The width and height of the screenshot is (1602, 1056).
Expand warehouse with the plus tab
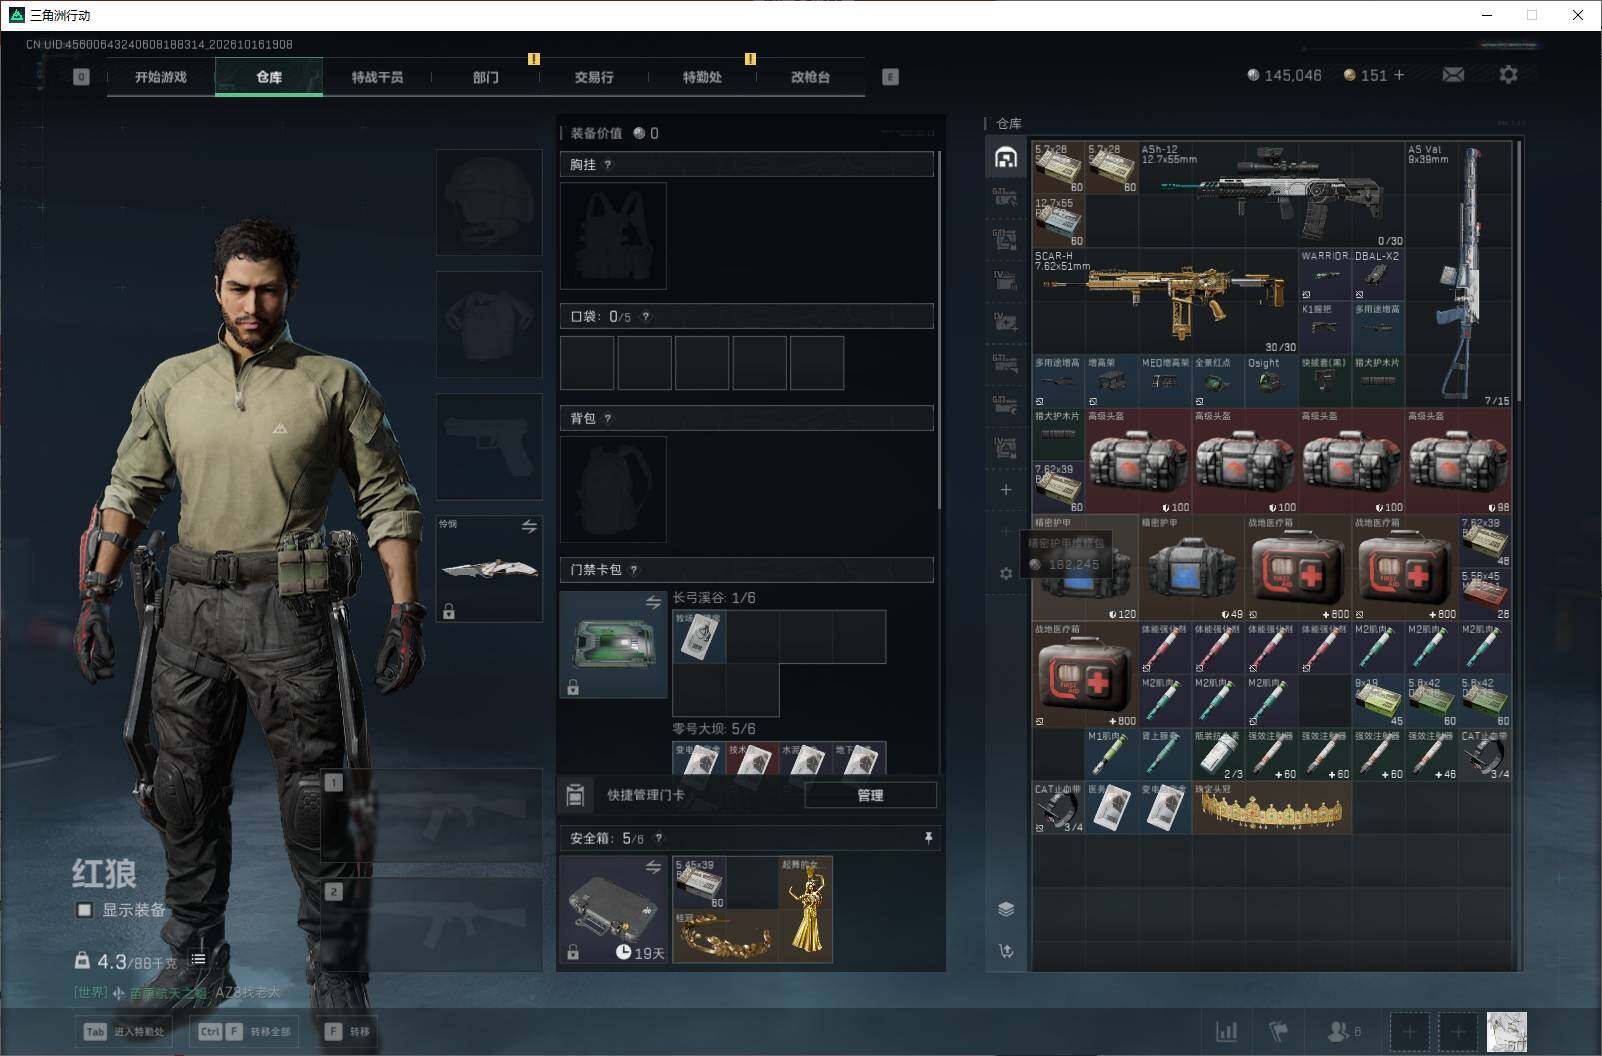1006,490
